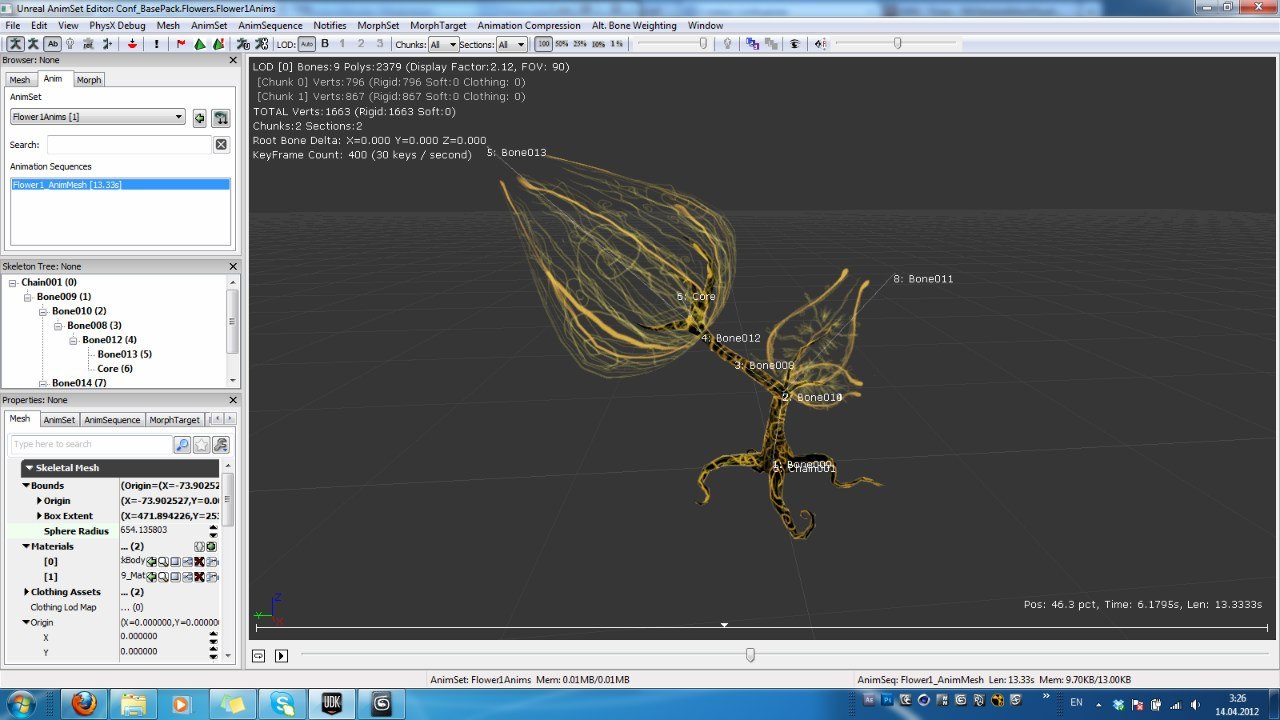
Task: Set playback speed to 25 percent
Action: [580, 44]
